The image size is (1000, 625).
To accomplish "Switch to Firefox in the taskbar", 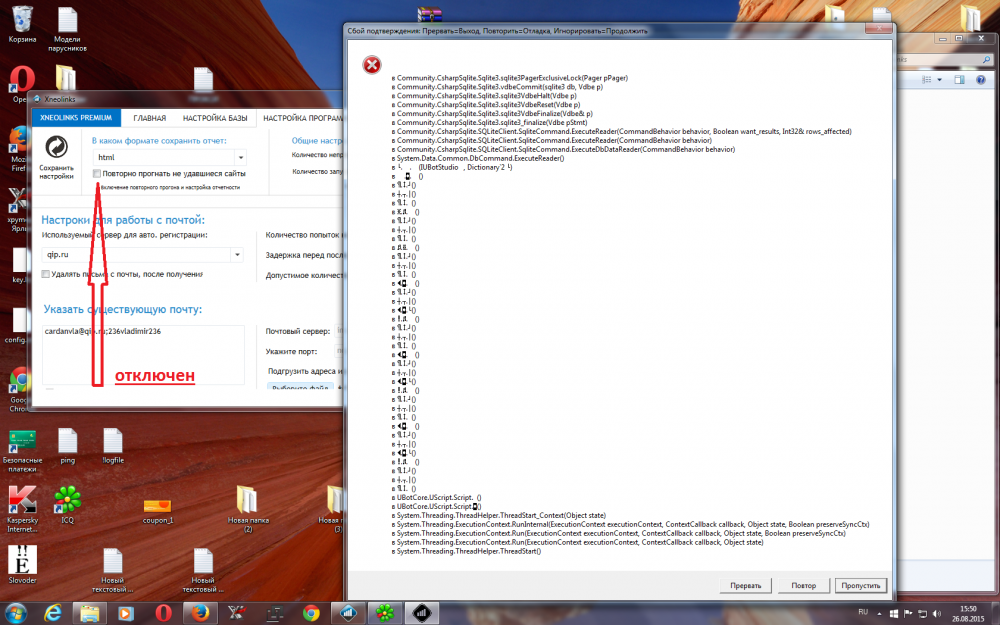I will pos(200,614).
